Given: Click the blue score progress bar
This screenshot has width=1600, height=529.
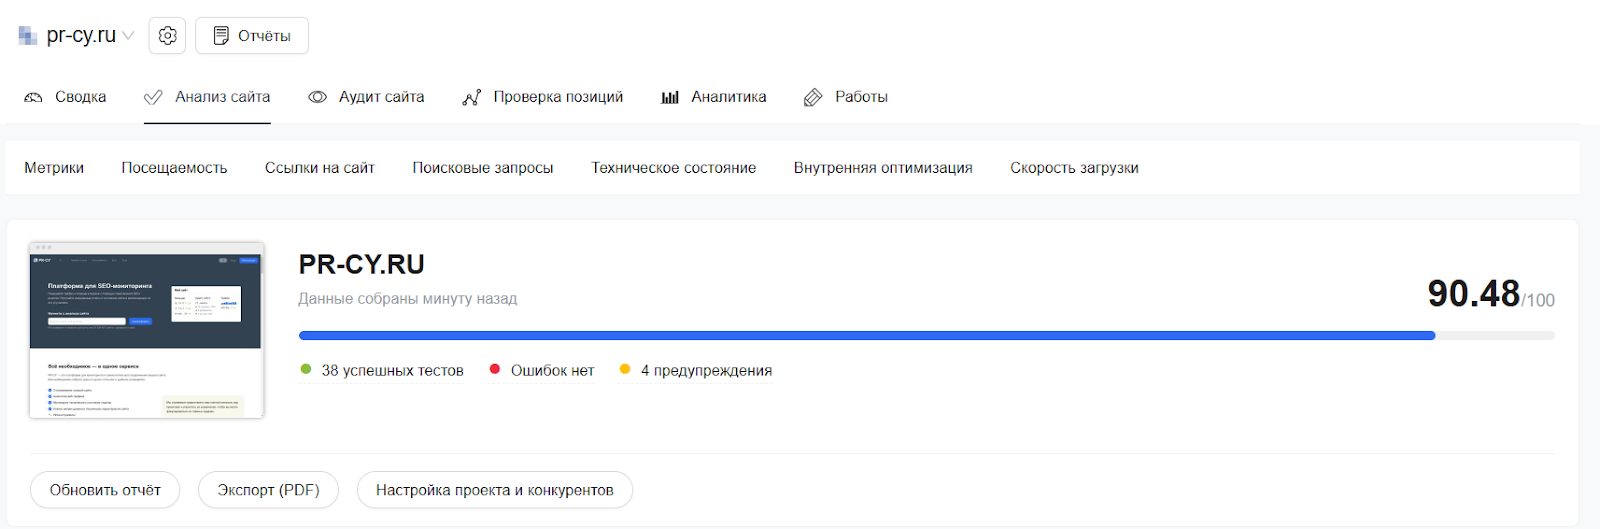Looking at the screenshot, I should (x=866, y=336).
